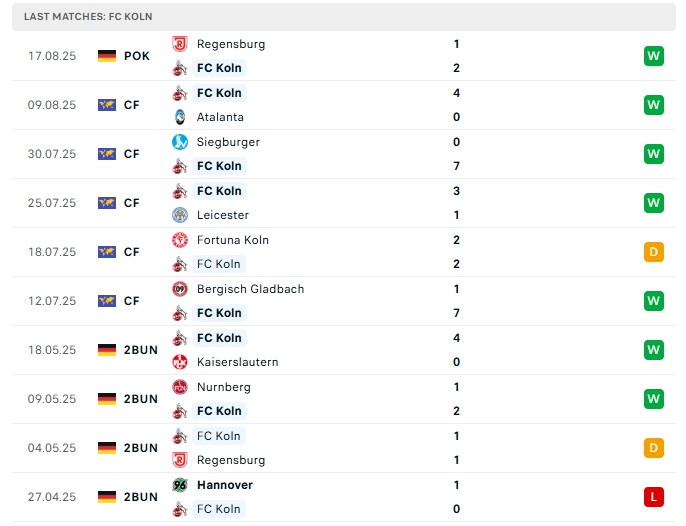
Task: Click the D result badge for 04.05.25
Action: pyautogui.click(x=654, y=448)
